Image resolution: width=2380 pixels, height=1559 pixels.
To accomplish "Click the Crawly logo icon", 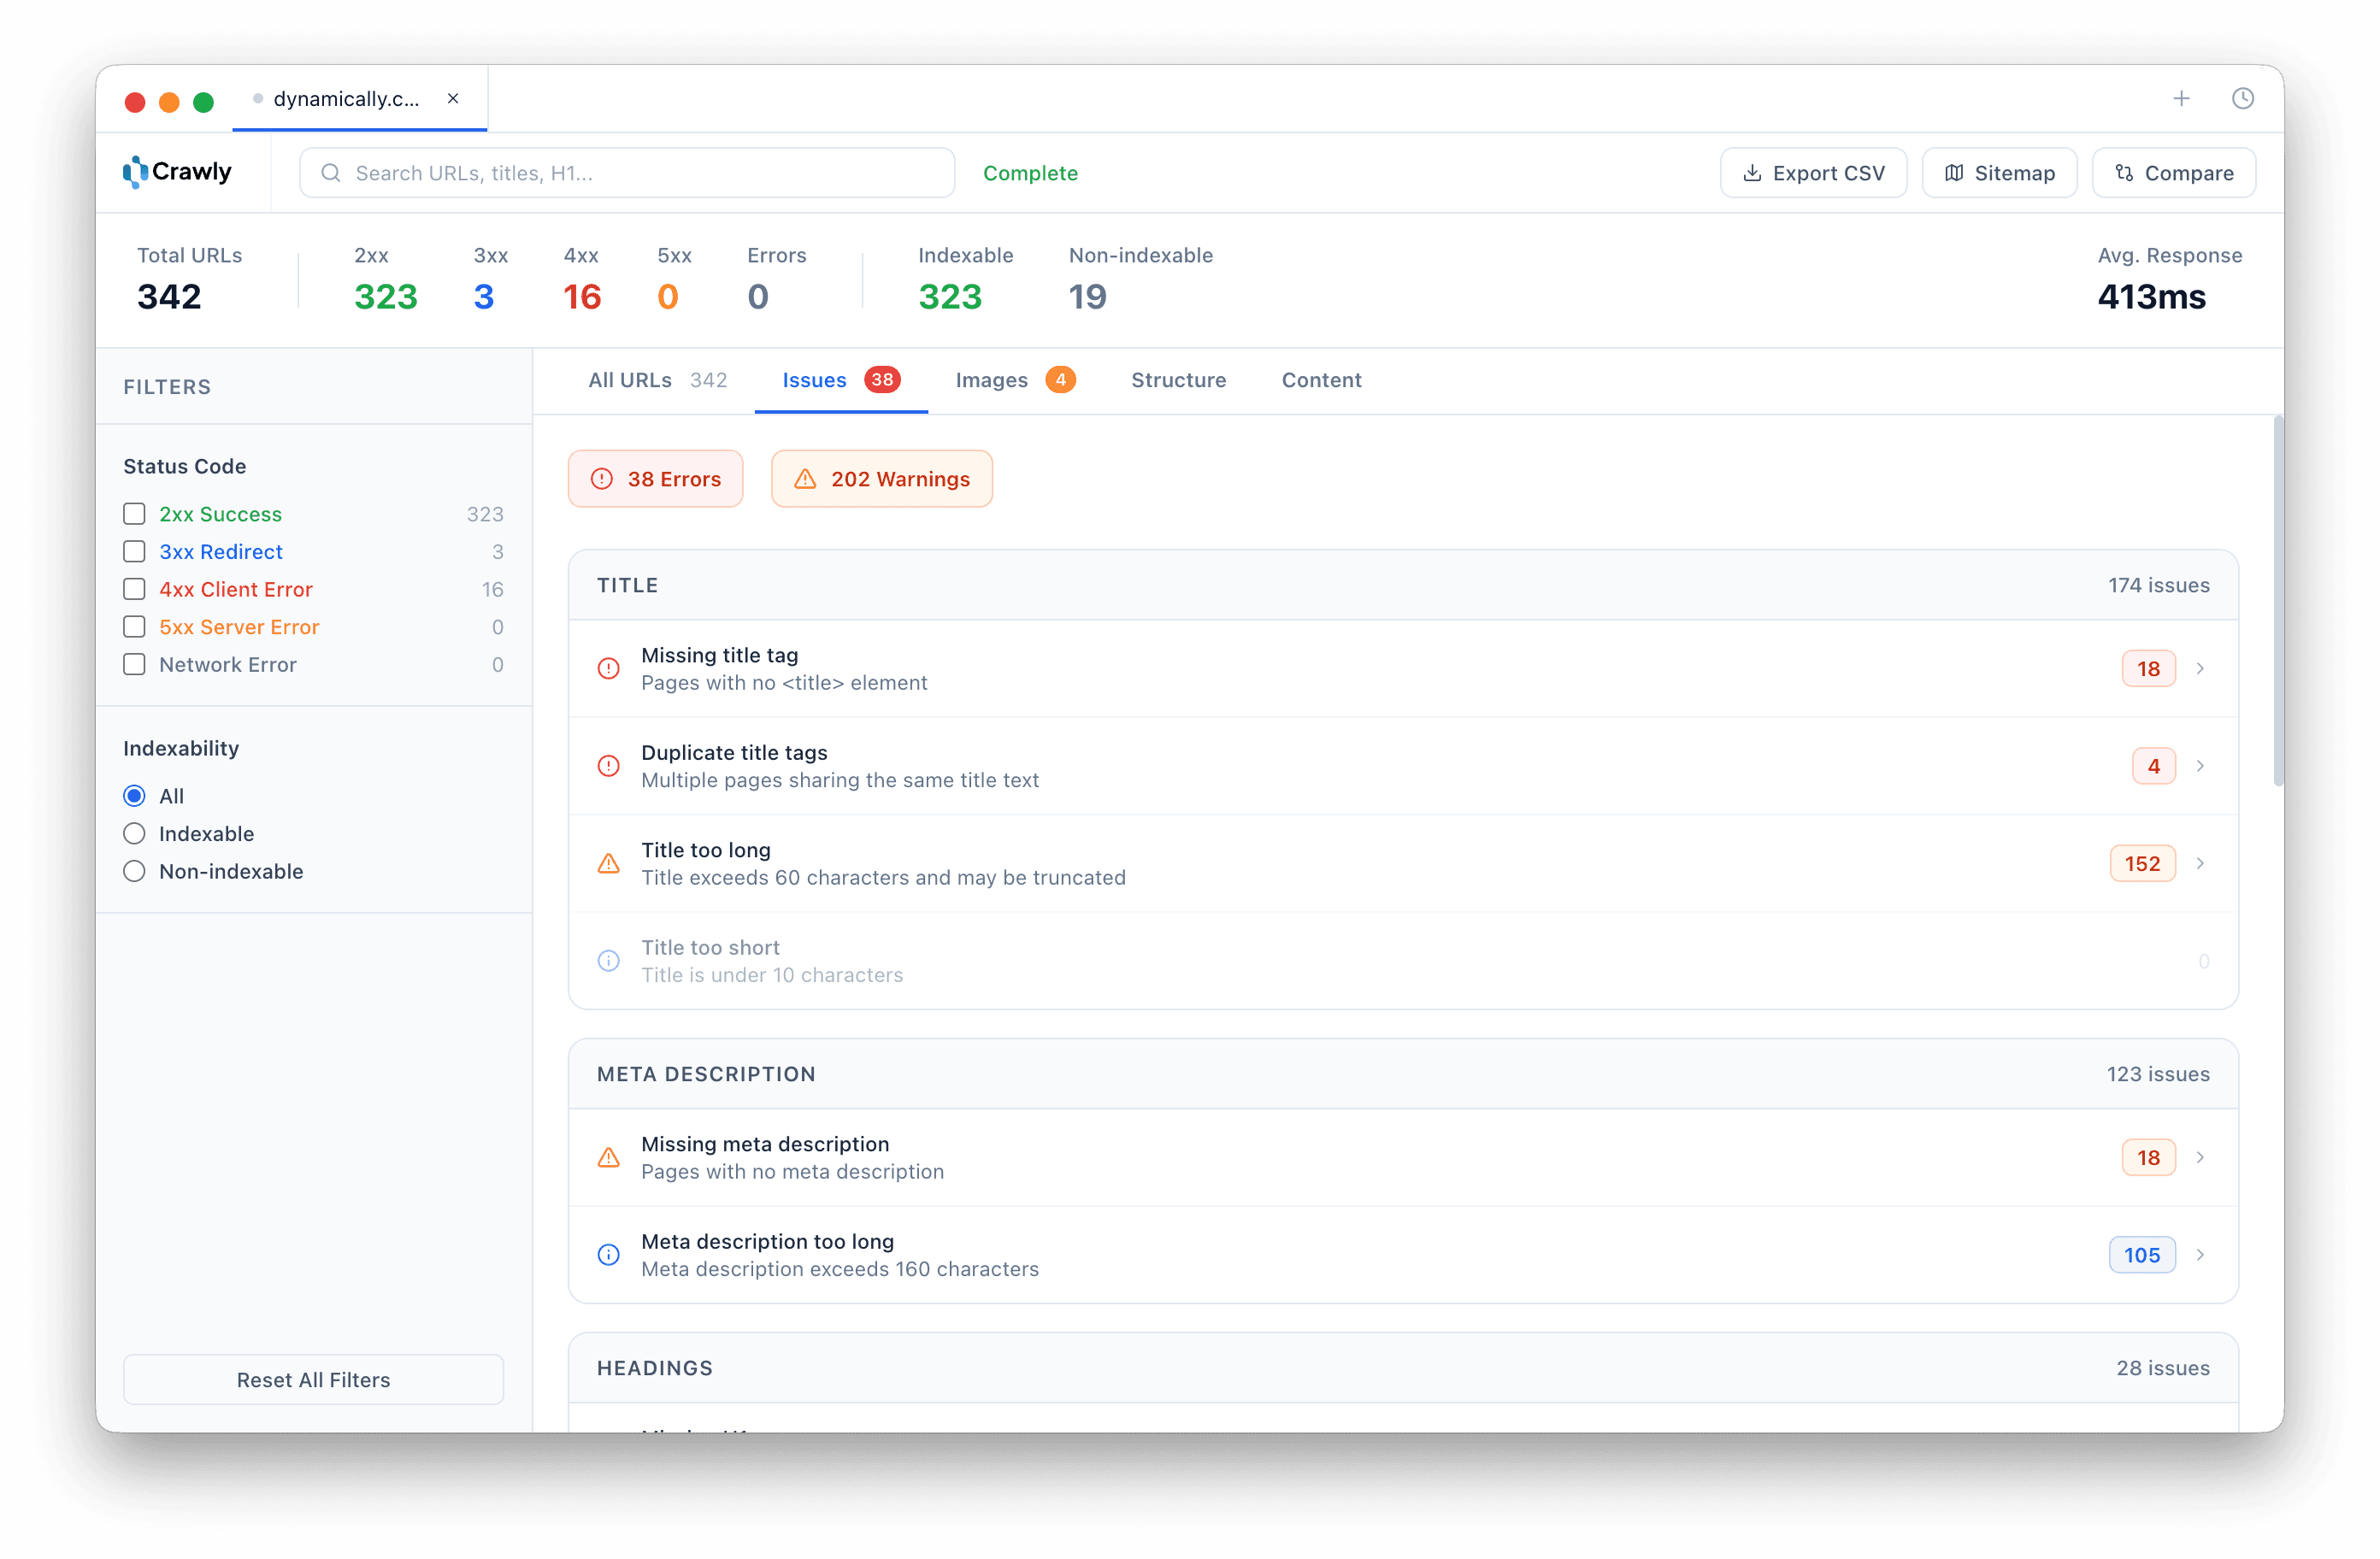I will pos(135,172).
